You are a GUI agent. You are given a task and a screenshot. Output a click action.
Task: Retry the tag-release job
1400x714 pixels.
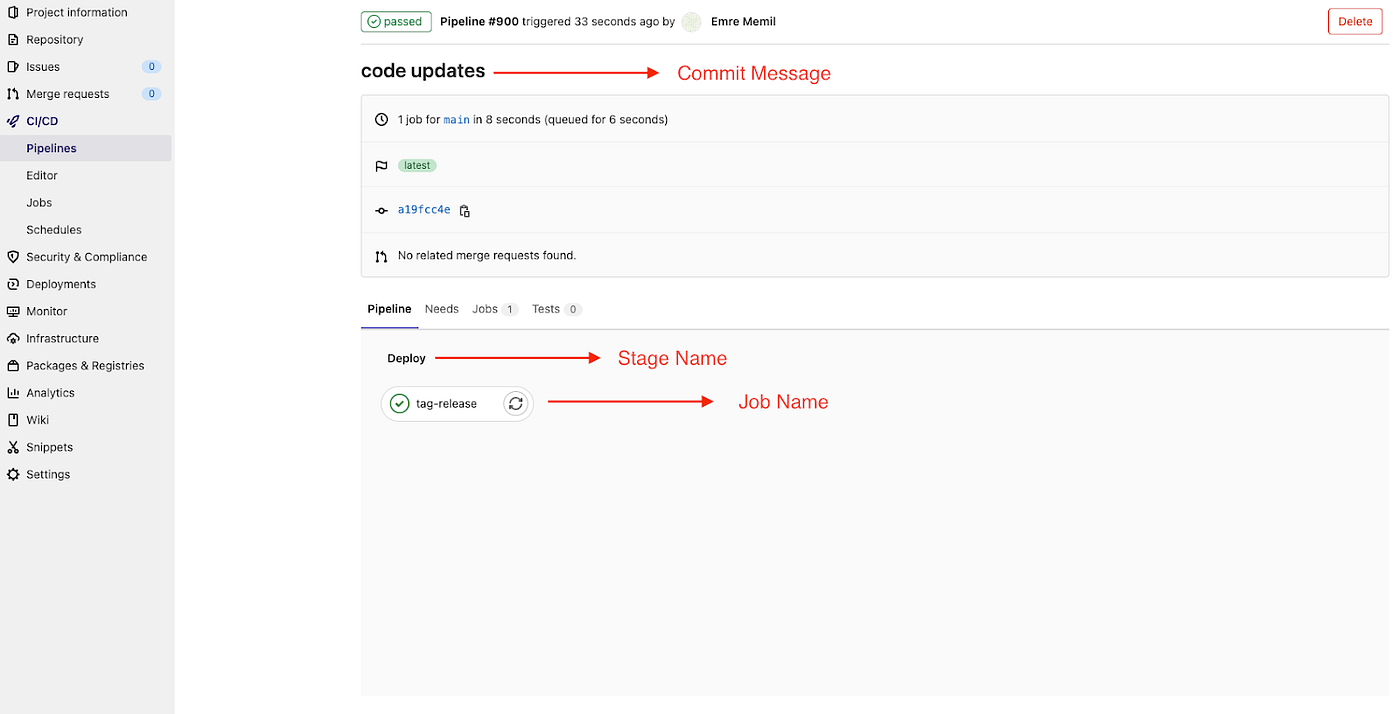tap(515, 403)
